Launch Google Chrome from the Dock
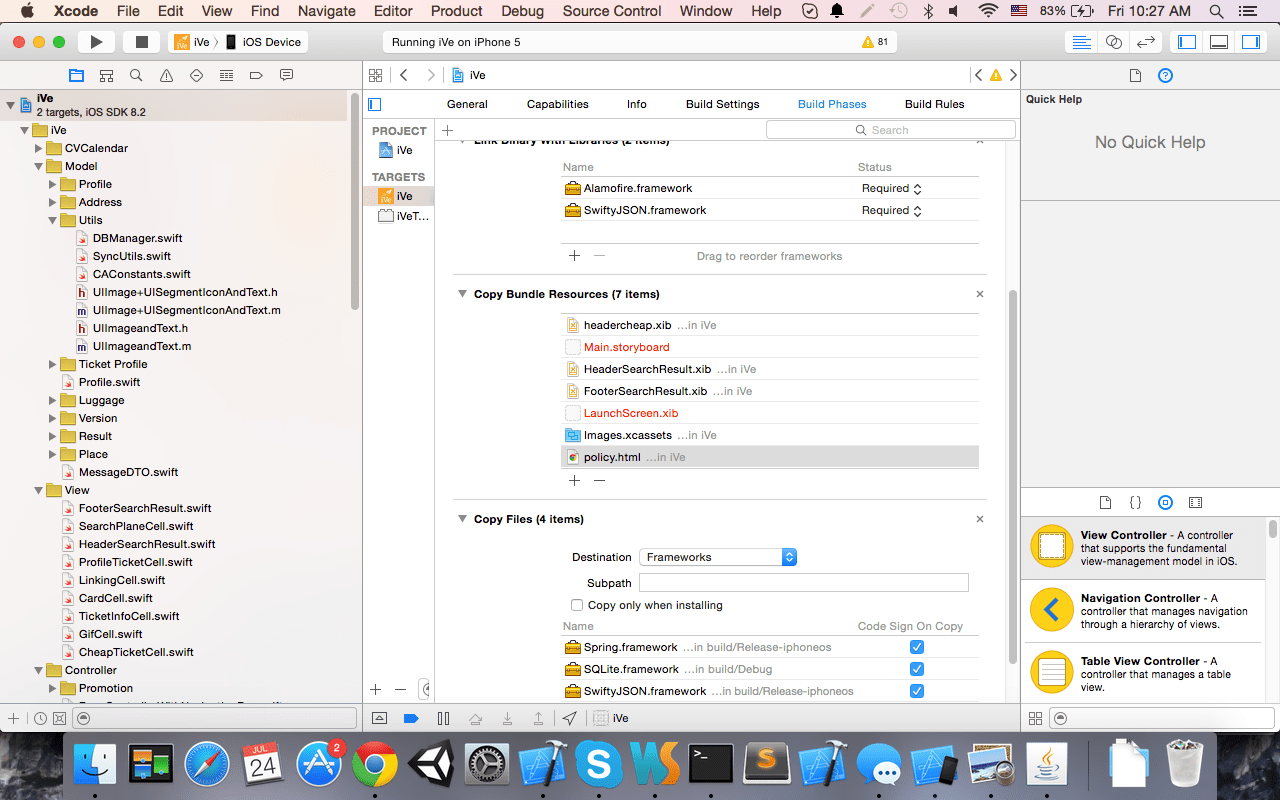 click(375, 765)
